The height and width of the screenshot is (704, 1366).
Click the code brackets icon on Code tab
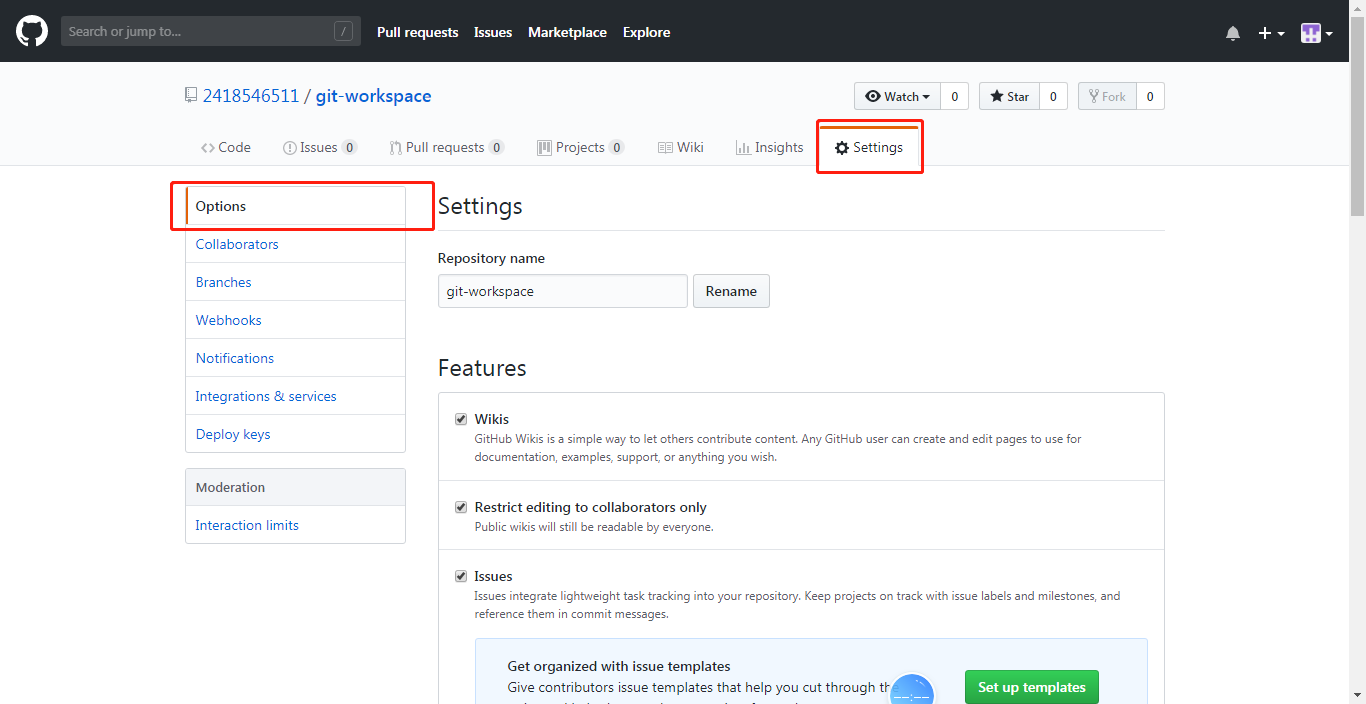click(208, 148)
